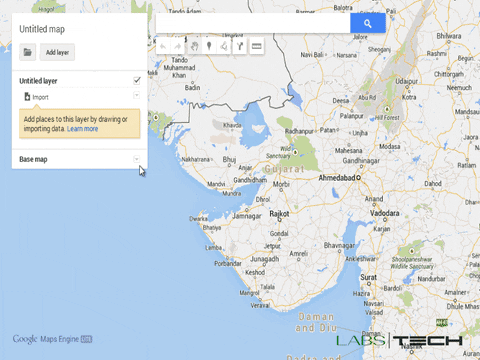Click the Vadodara city label
This screenshot has height=360, width=480.
point(384,213)
